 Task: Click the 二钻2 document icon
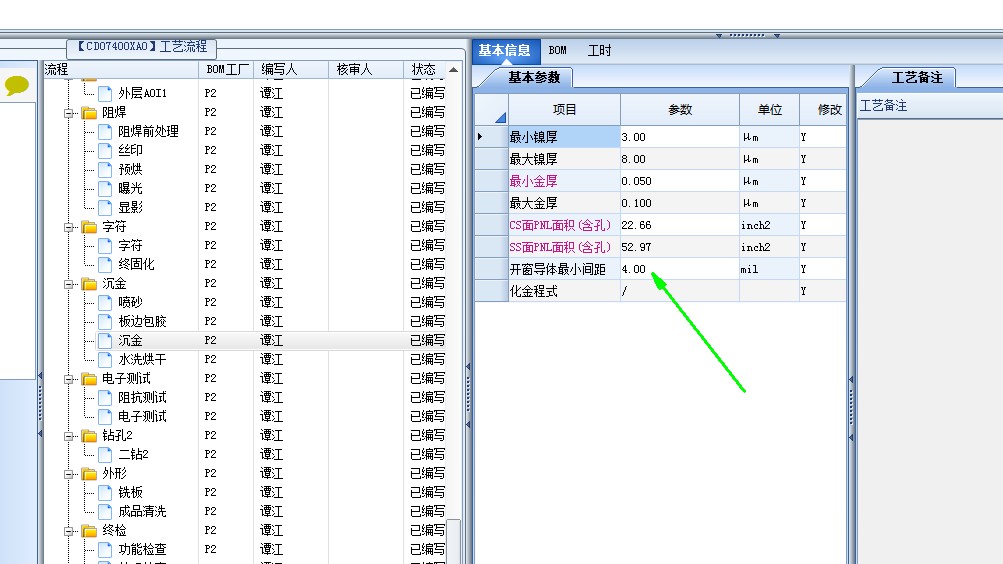[106, 455]
